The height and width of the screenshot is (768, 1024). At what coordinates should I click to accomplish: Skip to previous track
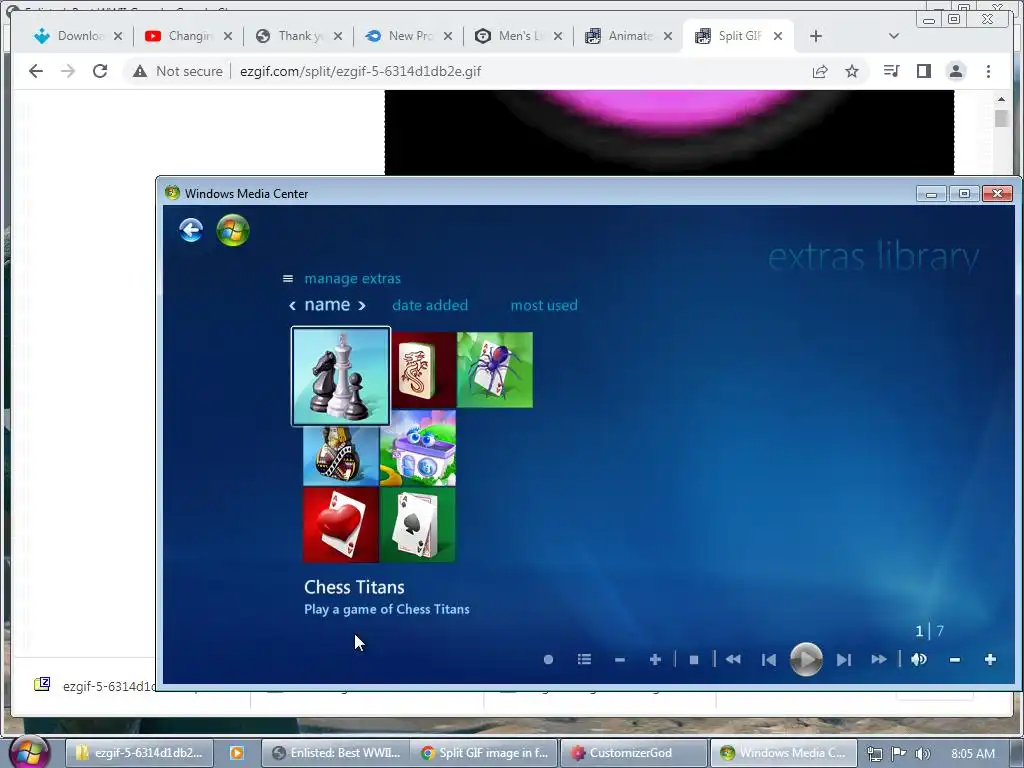pos(769,660)
